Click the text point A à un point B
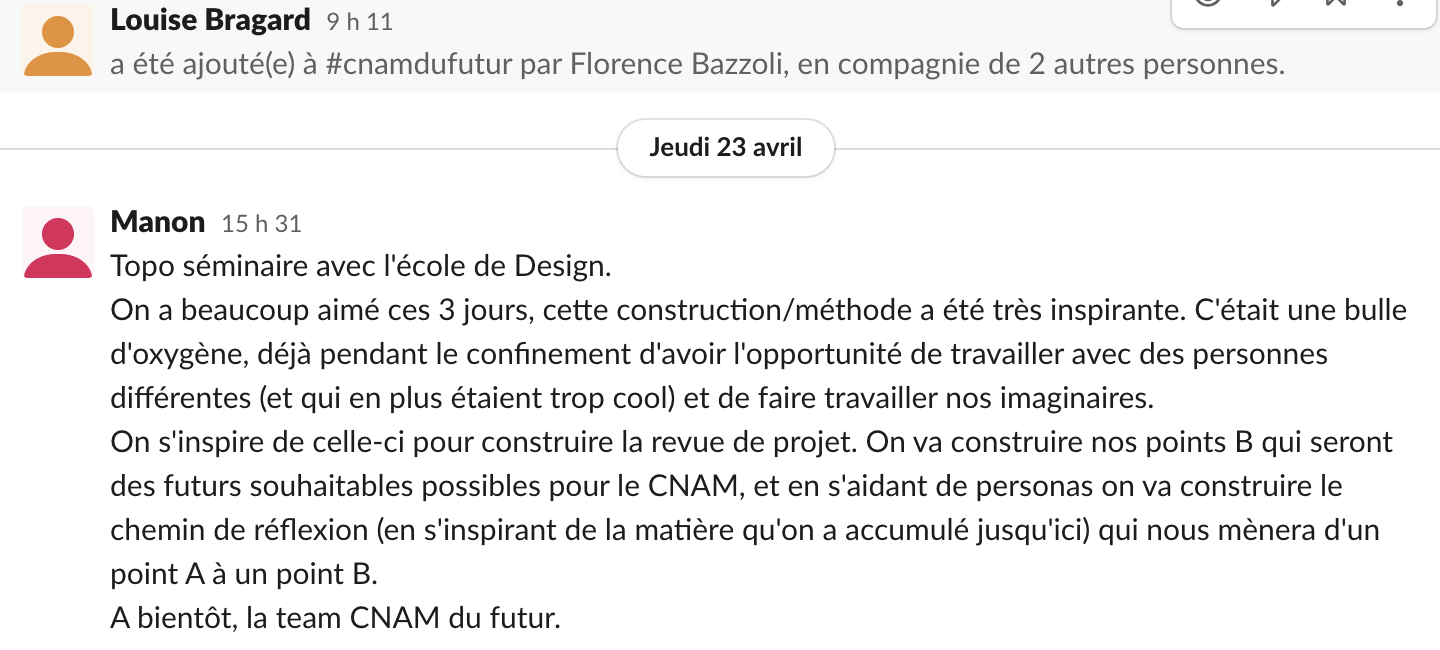This screenshot has height=650, width=1440. 245,574
